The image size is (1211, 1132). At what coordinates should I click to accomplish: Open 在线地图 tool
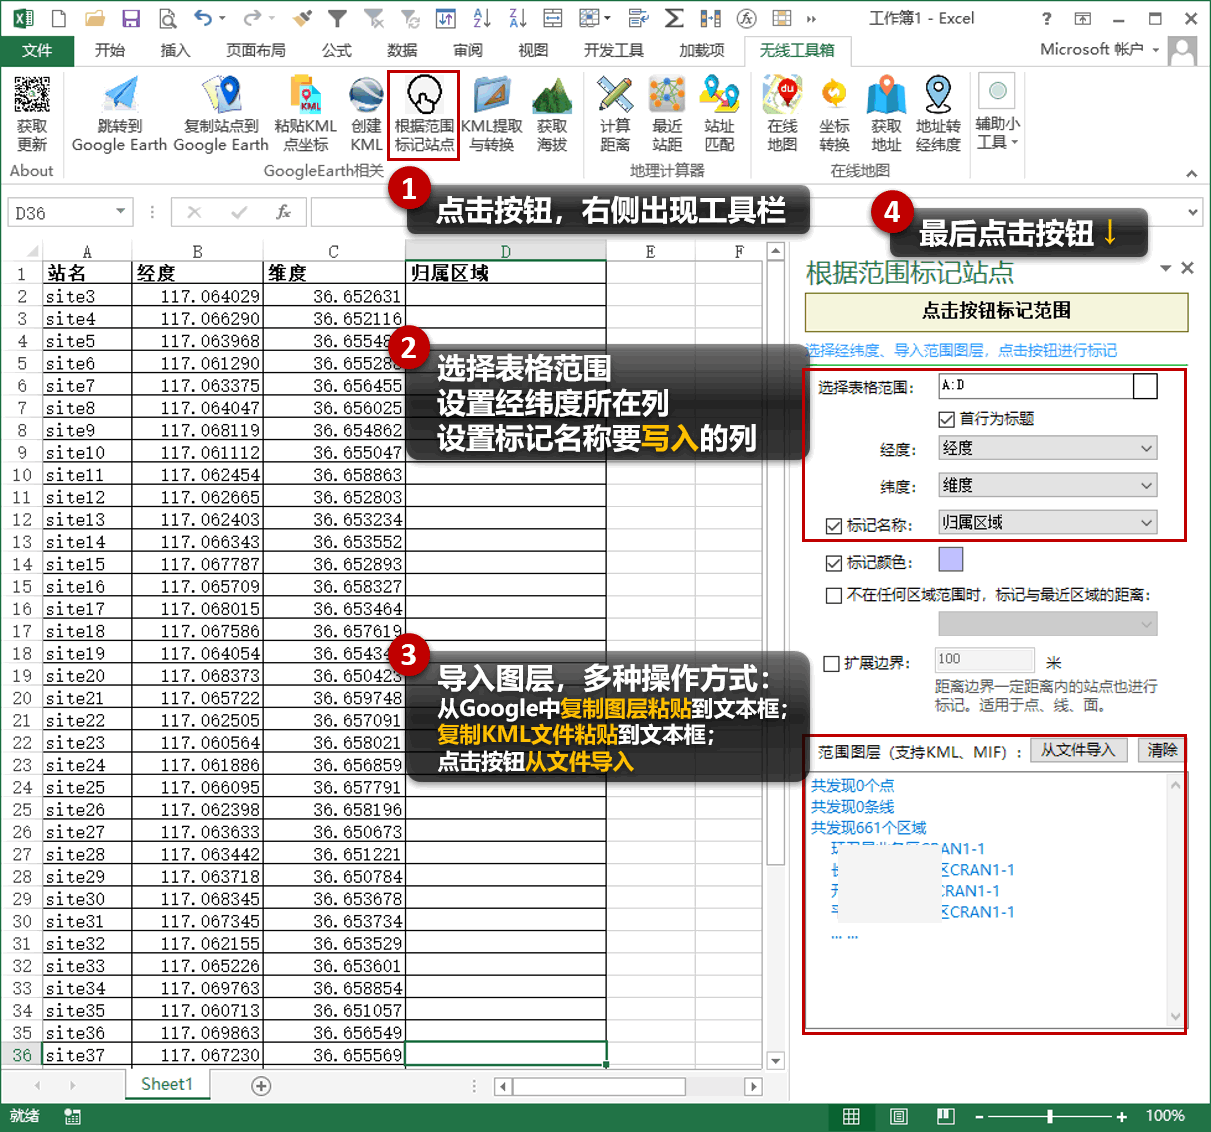pos(782,113)
